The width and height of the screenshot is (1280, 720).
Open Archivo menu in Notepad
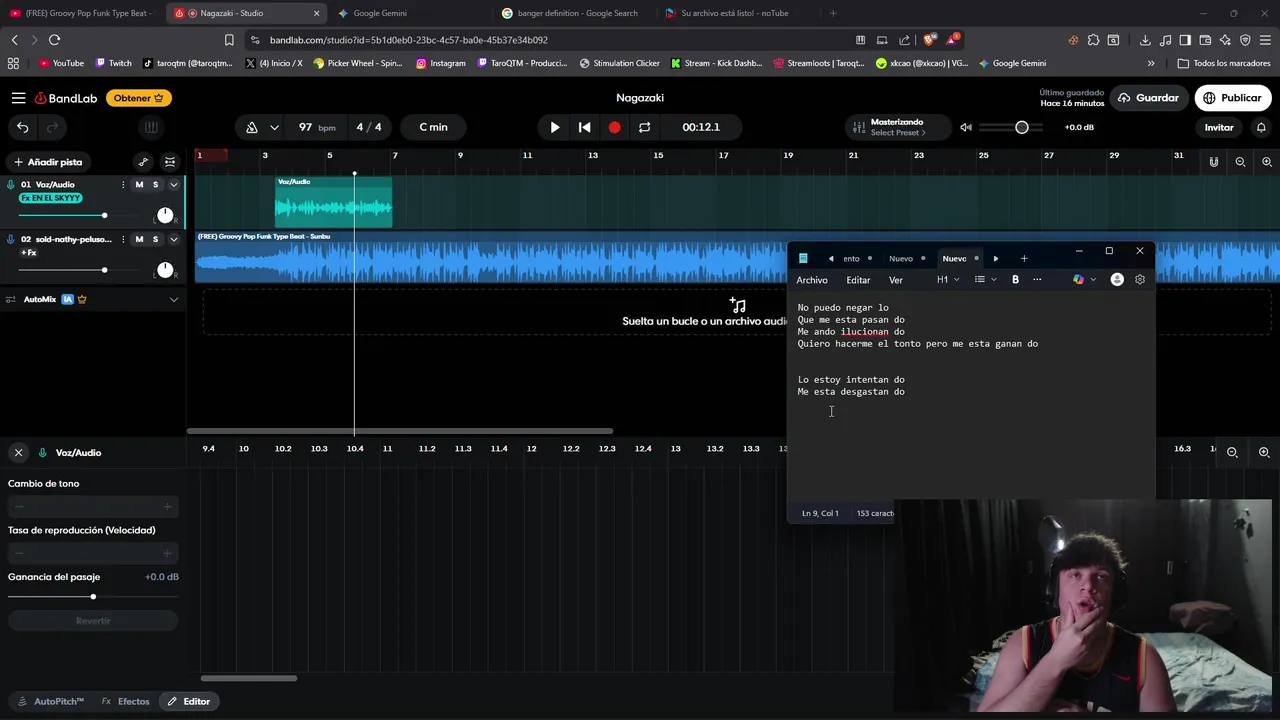(x=812, y=280)
